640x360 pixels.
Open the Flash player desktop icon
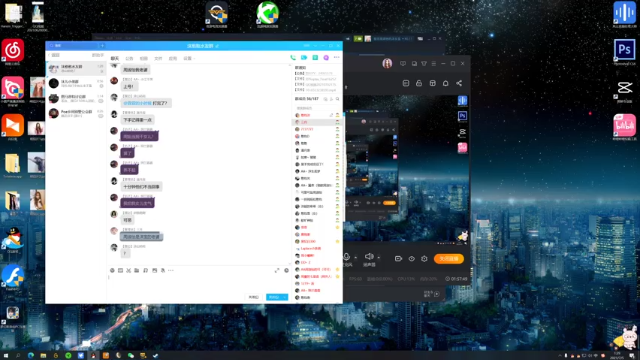[x=13, y=278]
